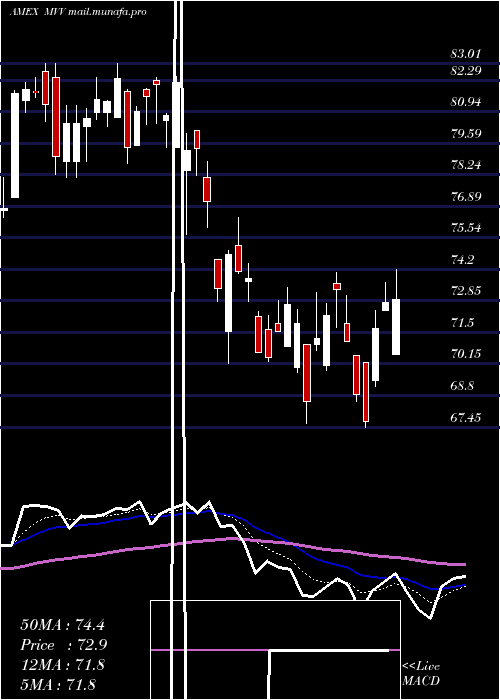Click the 74.2 price level label
The height and width of the screenshot is (700, 500).
point(463,259)
